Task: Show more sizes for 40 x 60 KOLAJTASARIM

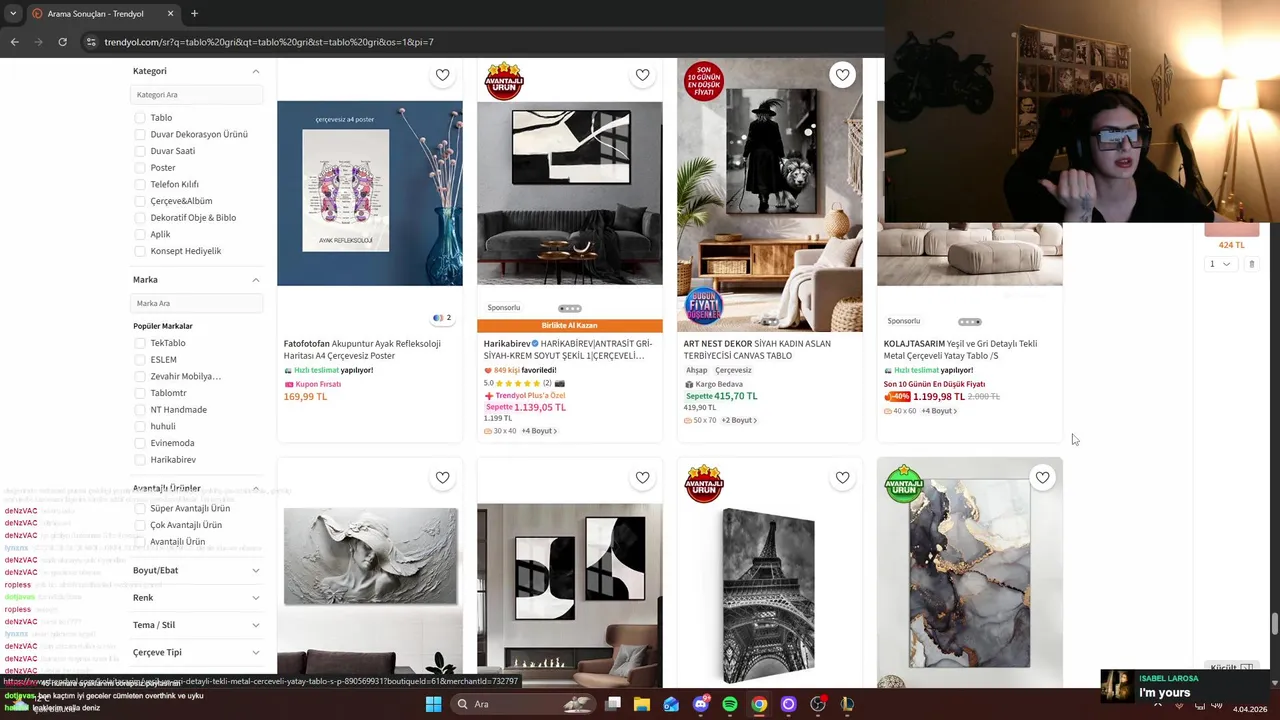Action: coord(939,411)
